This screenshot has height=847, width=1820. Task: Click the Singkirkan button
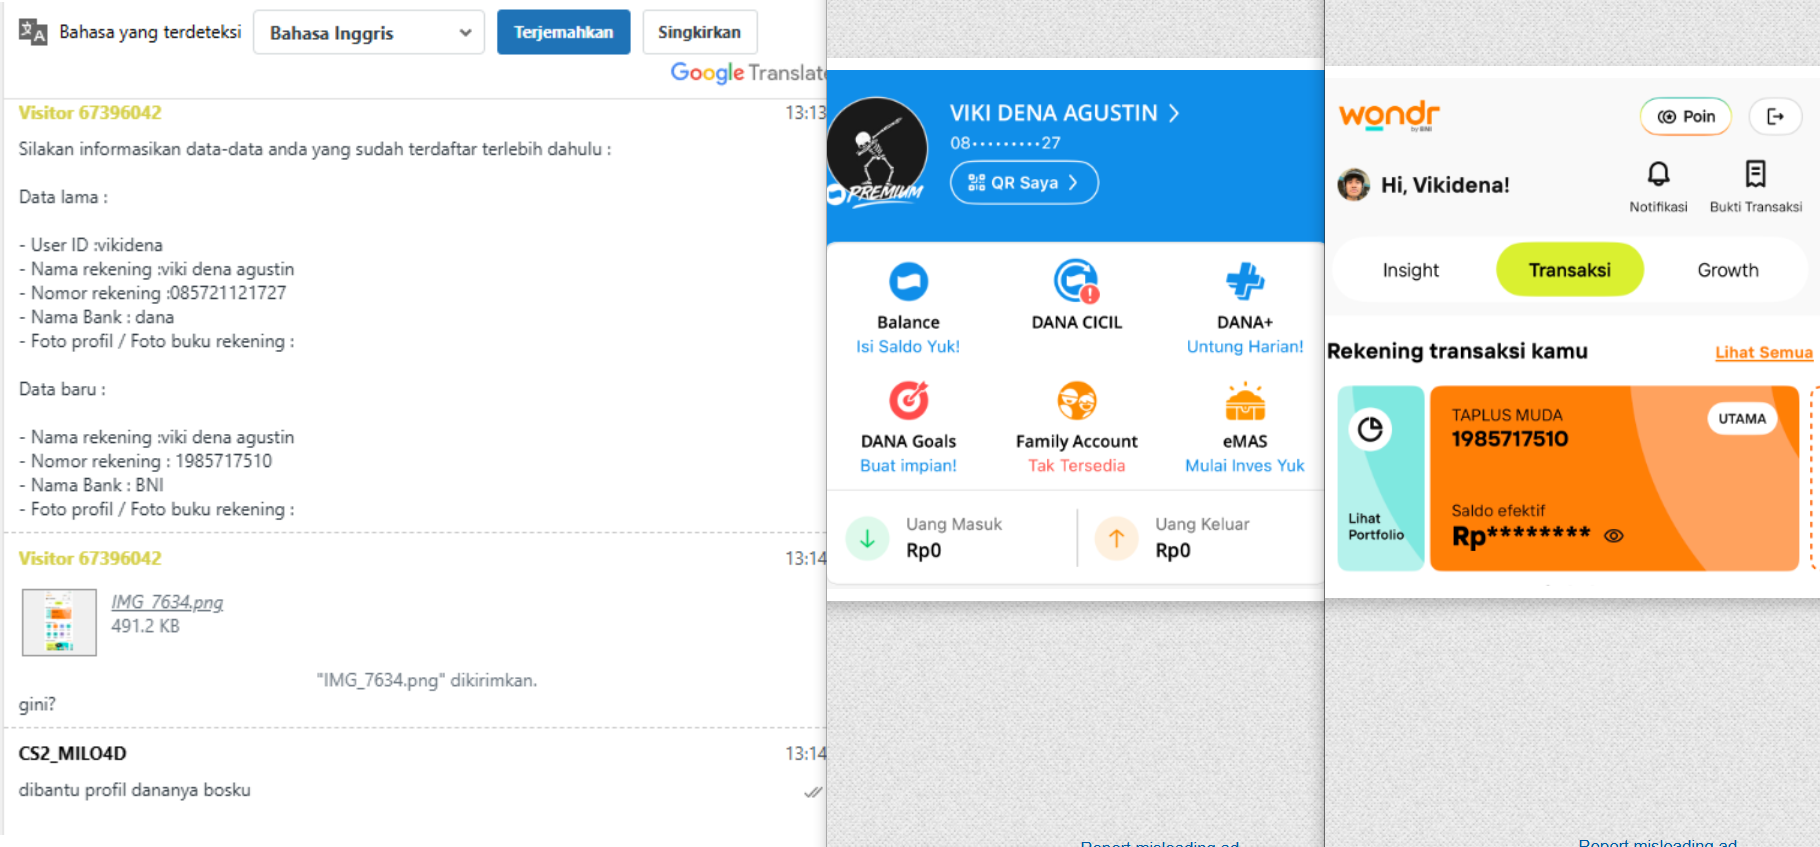point(699,32)
